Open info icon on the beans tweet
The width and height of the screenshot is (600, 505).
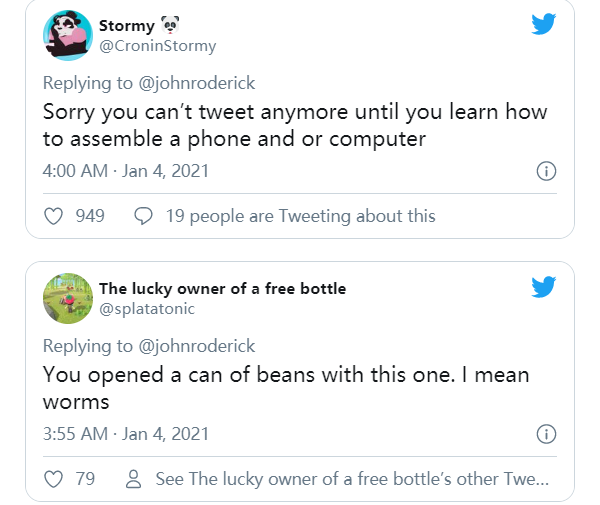click(x=546, y=434)
